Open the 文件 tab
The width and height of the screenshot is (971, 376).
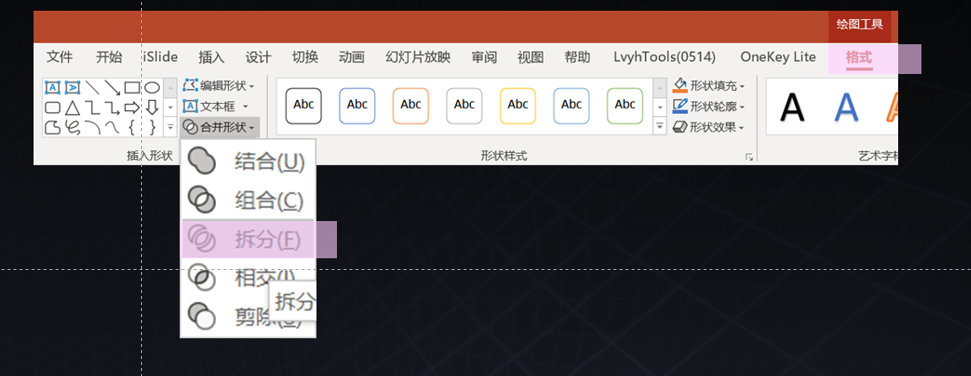click(59, 58)
